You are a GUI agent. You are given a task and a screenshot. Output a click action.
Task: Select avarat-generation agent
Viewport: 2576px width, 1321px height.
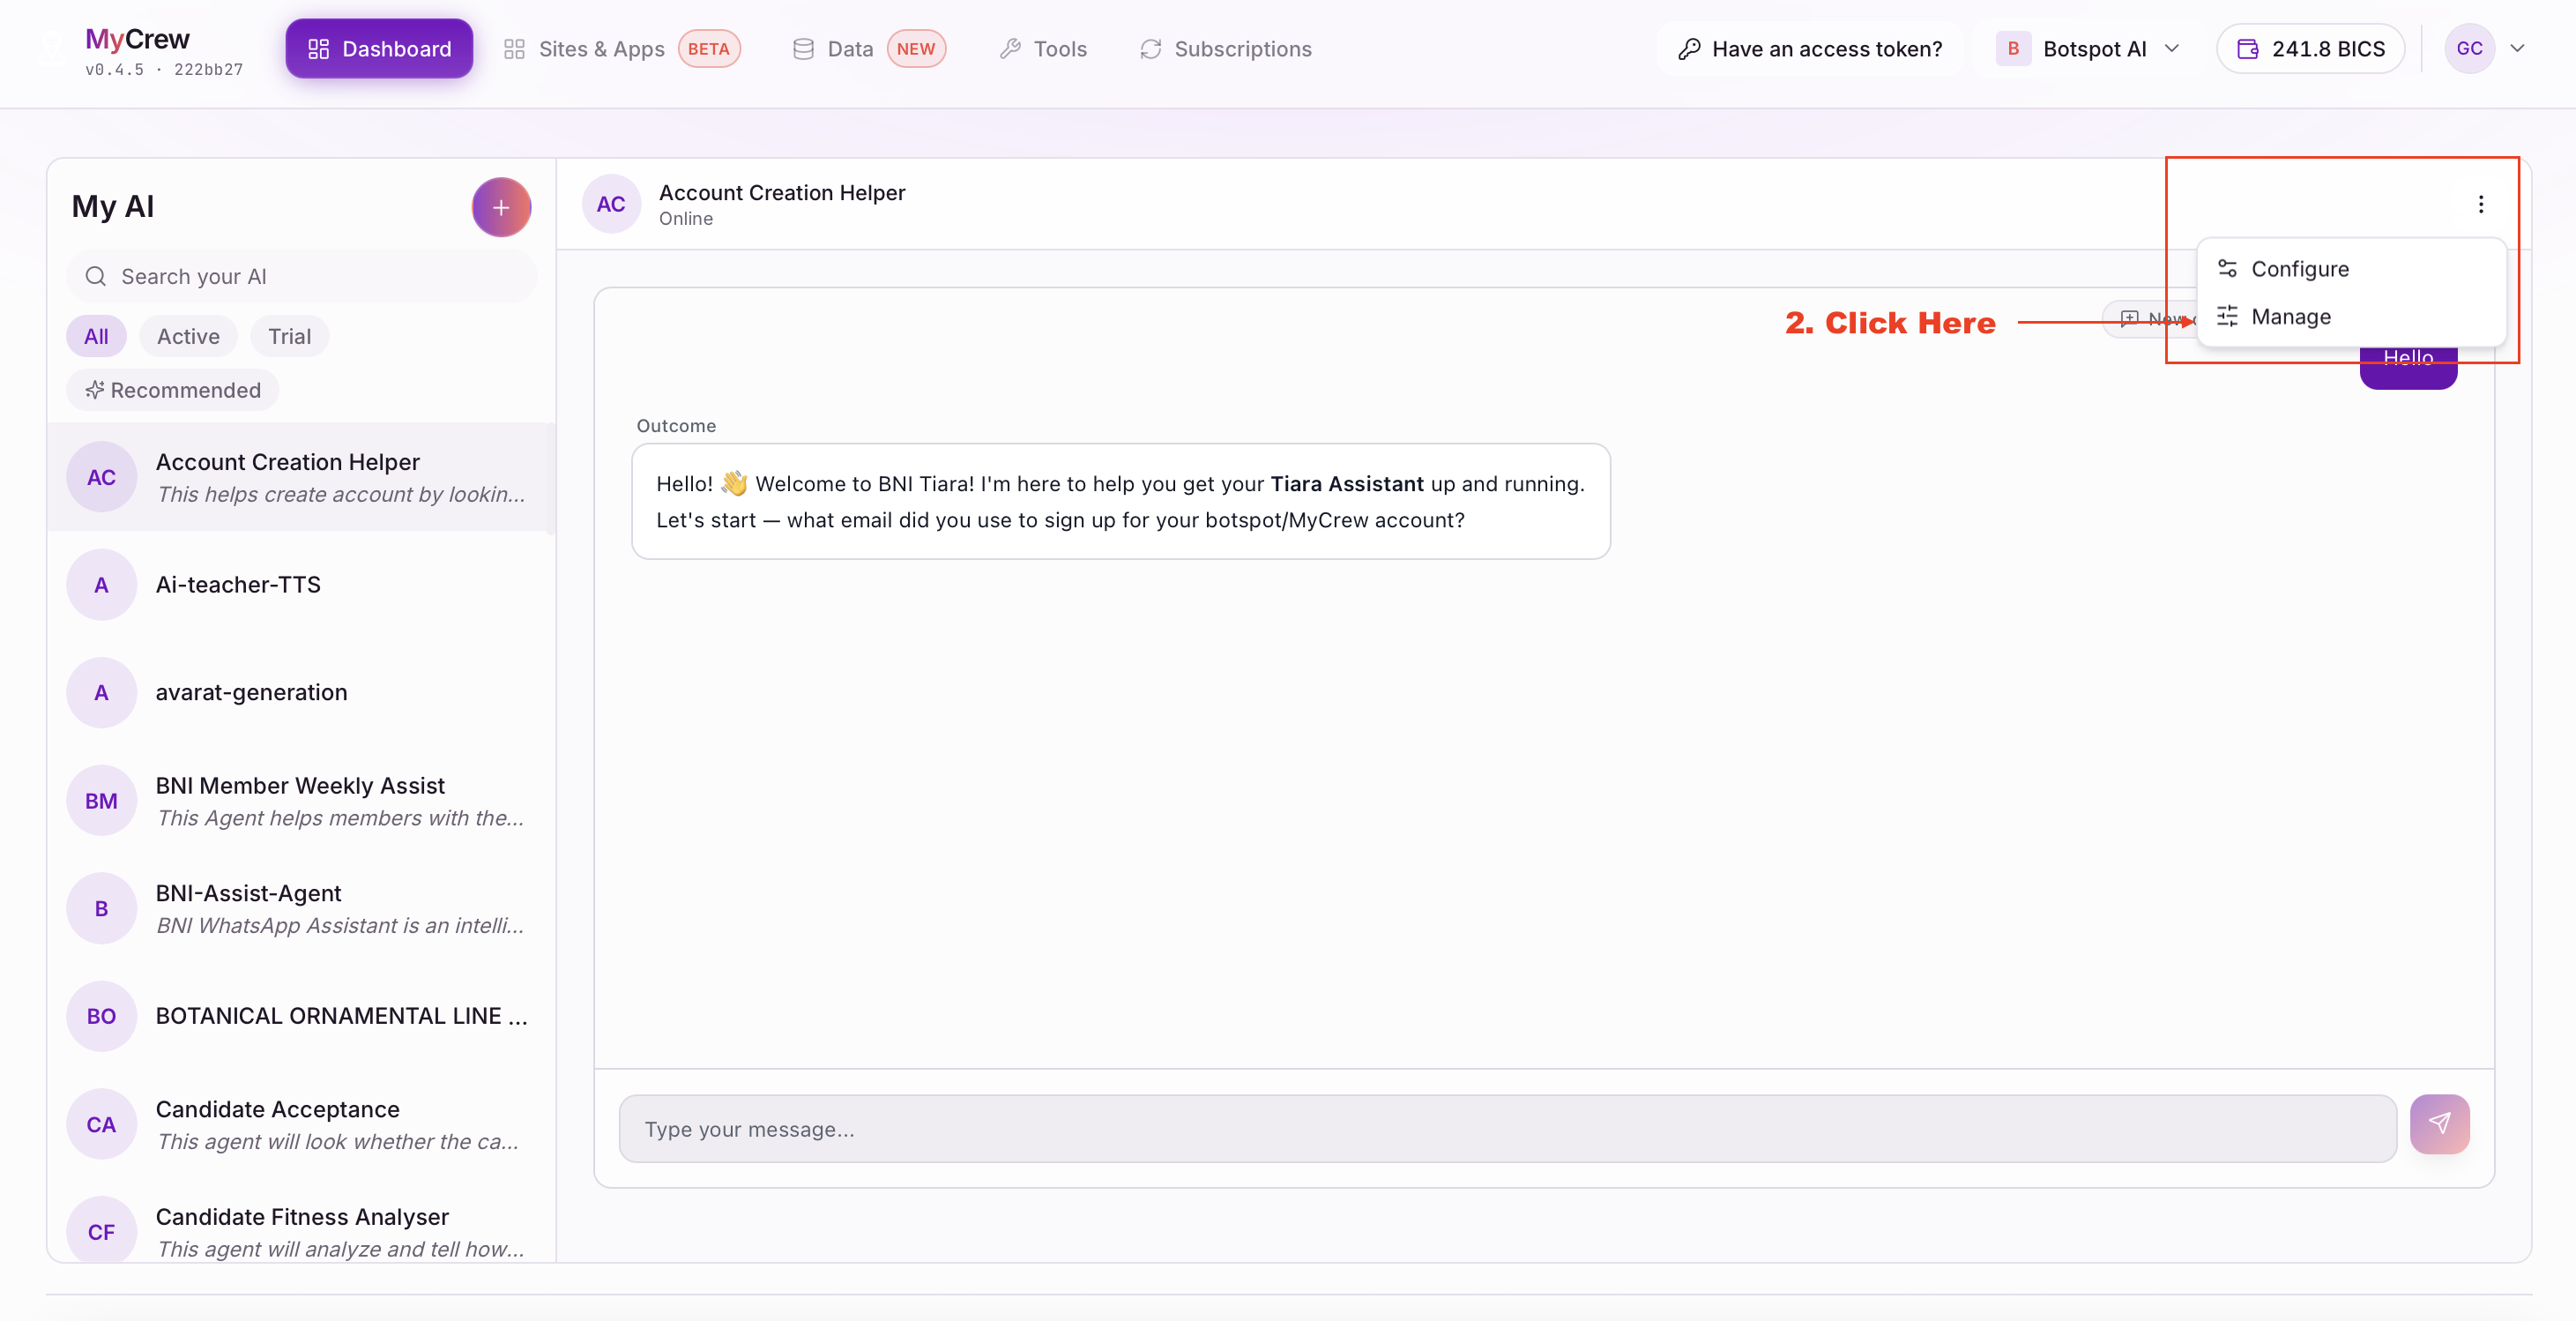[x=302, y=693]
